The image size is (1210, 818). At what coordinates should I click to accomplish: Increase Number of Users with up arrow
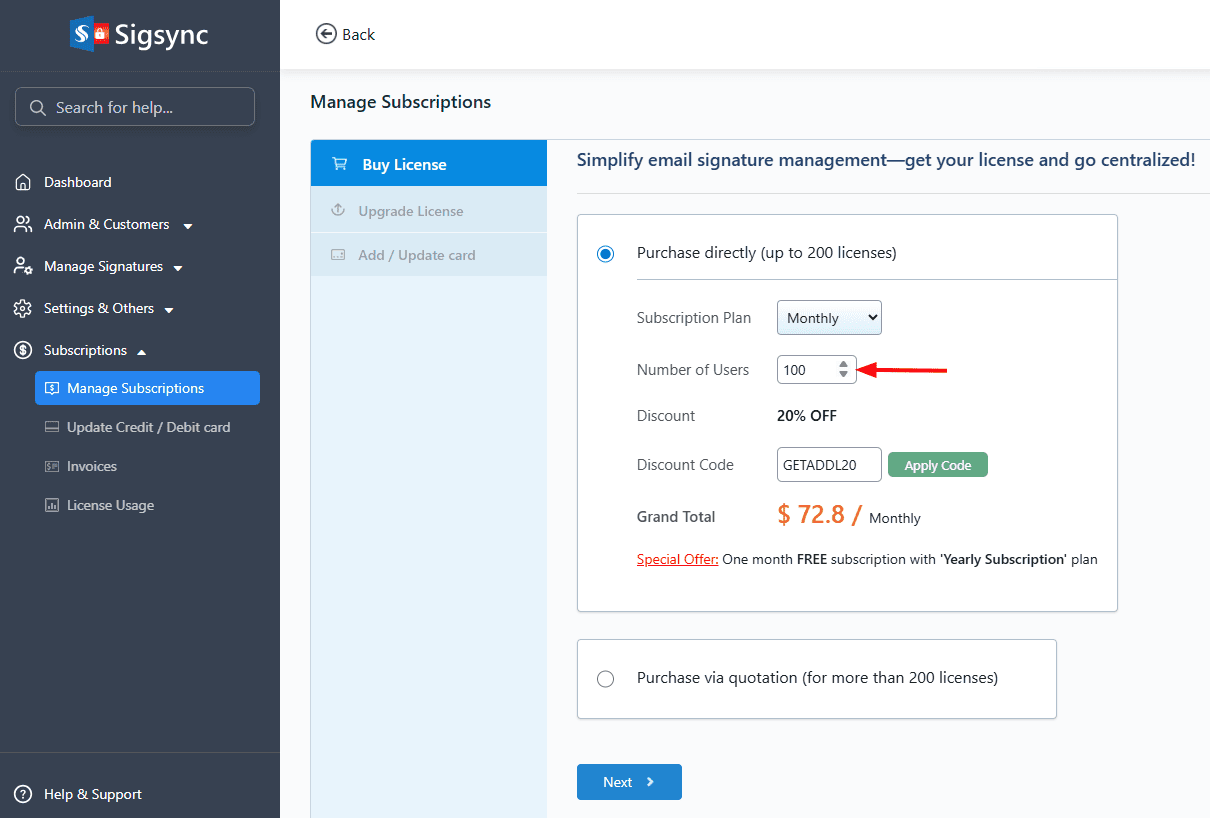[x=843, y=364]
